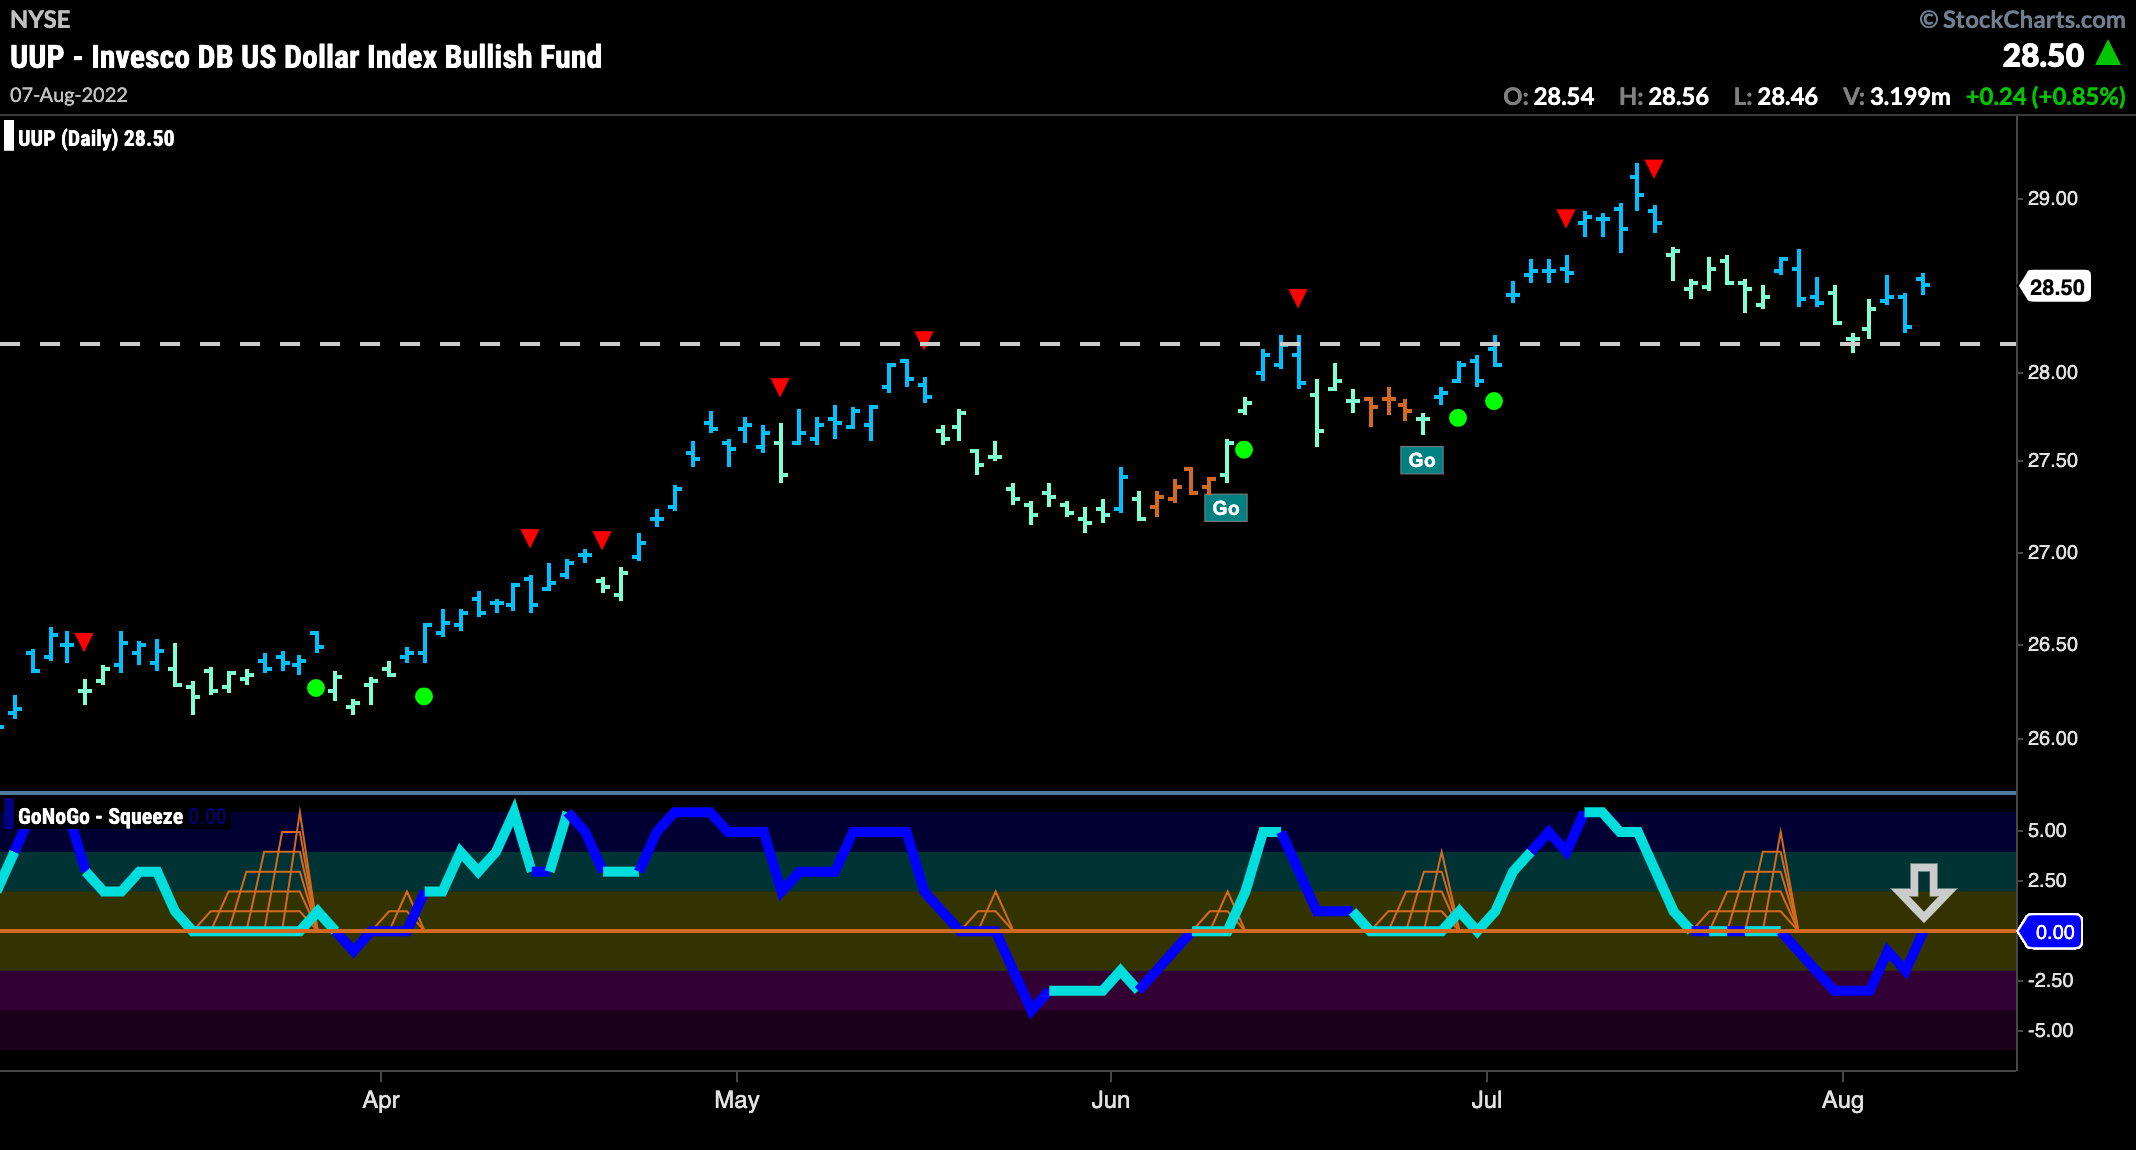Click the green dot just after July start
The image size is (2136, 1150).
click(x=1494, y=401)
